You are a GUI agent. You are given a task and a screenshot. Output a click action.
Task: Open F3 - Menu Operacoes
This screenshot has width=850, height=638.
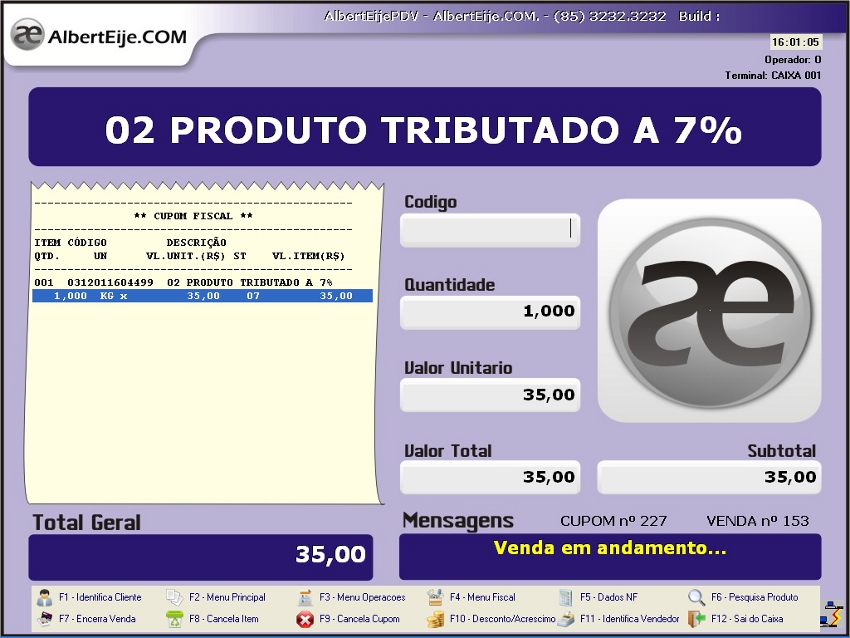[362, 597]
